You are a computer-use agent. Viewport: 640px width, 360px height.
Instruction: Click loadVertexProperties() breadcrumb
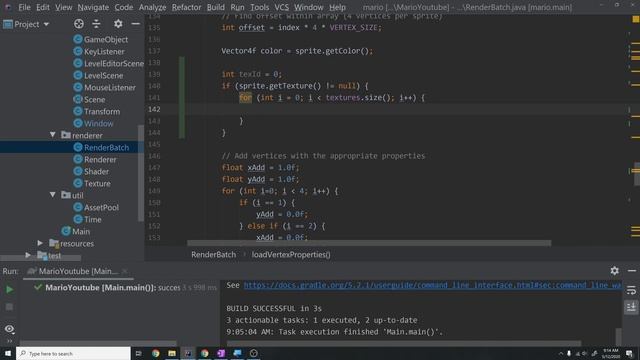pyautogui.click(x=291, y=255)
